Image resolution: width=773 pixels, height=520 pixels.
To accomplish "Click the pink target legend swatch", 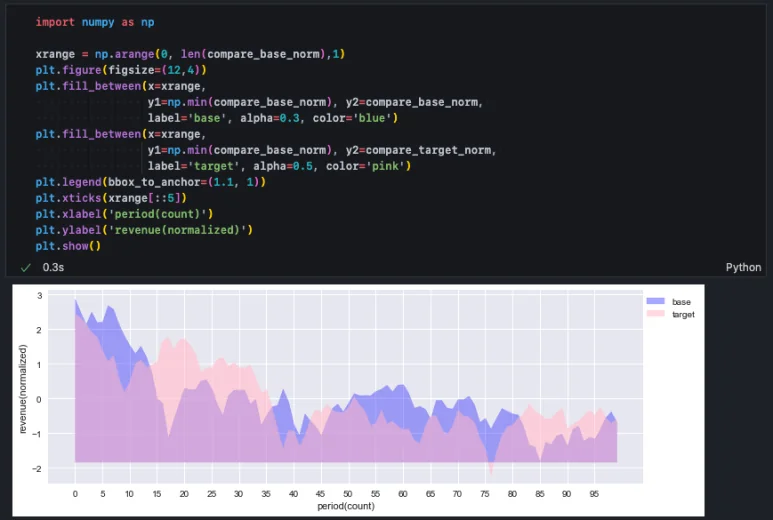I will pyautogui.click(x=656, y=314).
